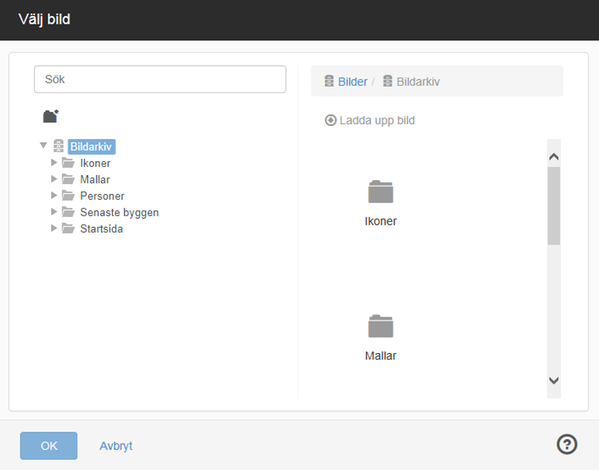Go to Bilder in the breadcrumb
Screen dimensions: 599x470
[353, 81]
